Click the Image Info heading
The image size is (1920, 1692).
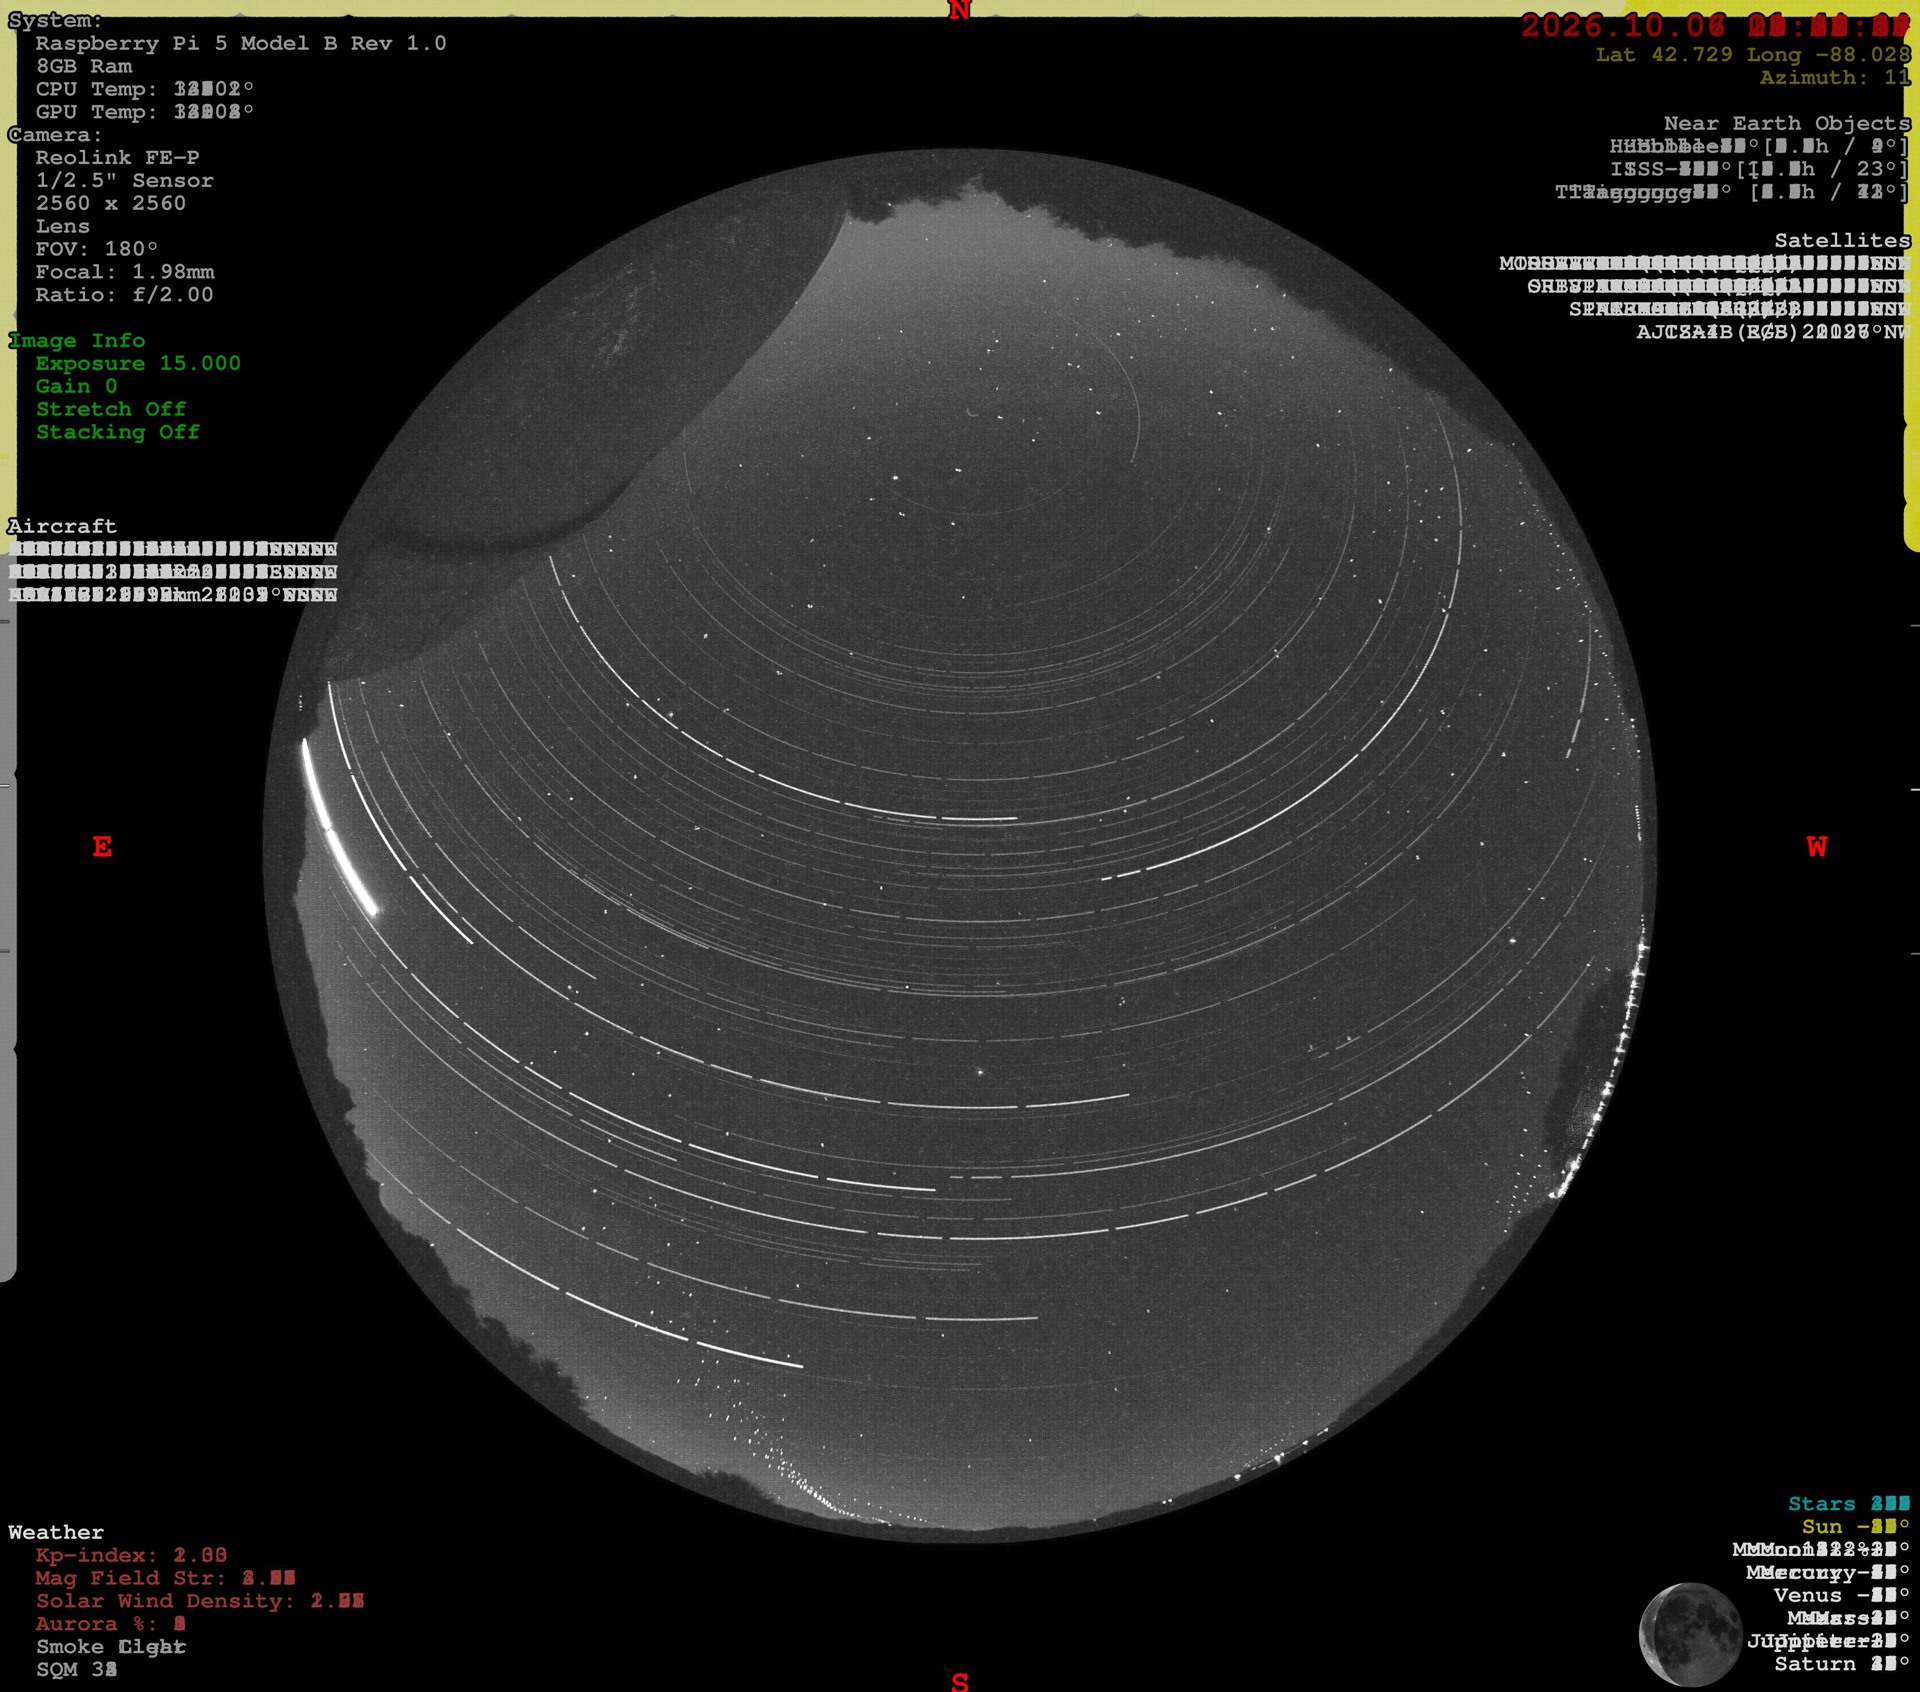tap(77, 341)
